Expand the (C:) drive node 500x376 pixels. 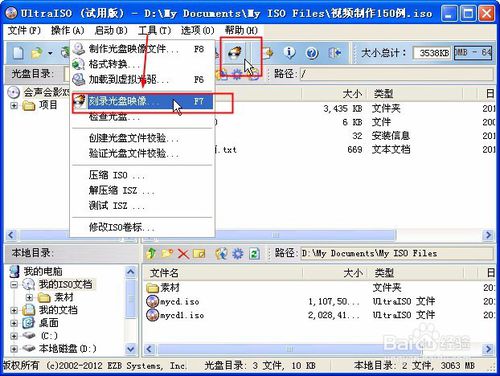coord(14,336)
